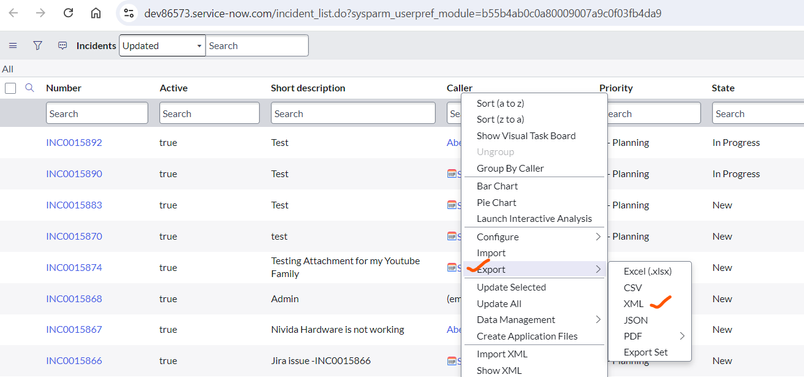804x377 pixels.
Task: Select Create Application Files
Action: tap(527, 336)
